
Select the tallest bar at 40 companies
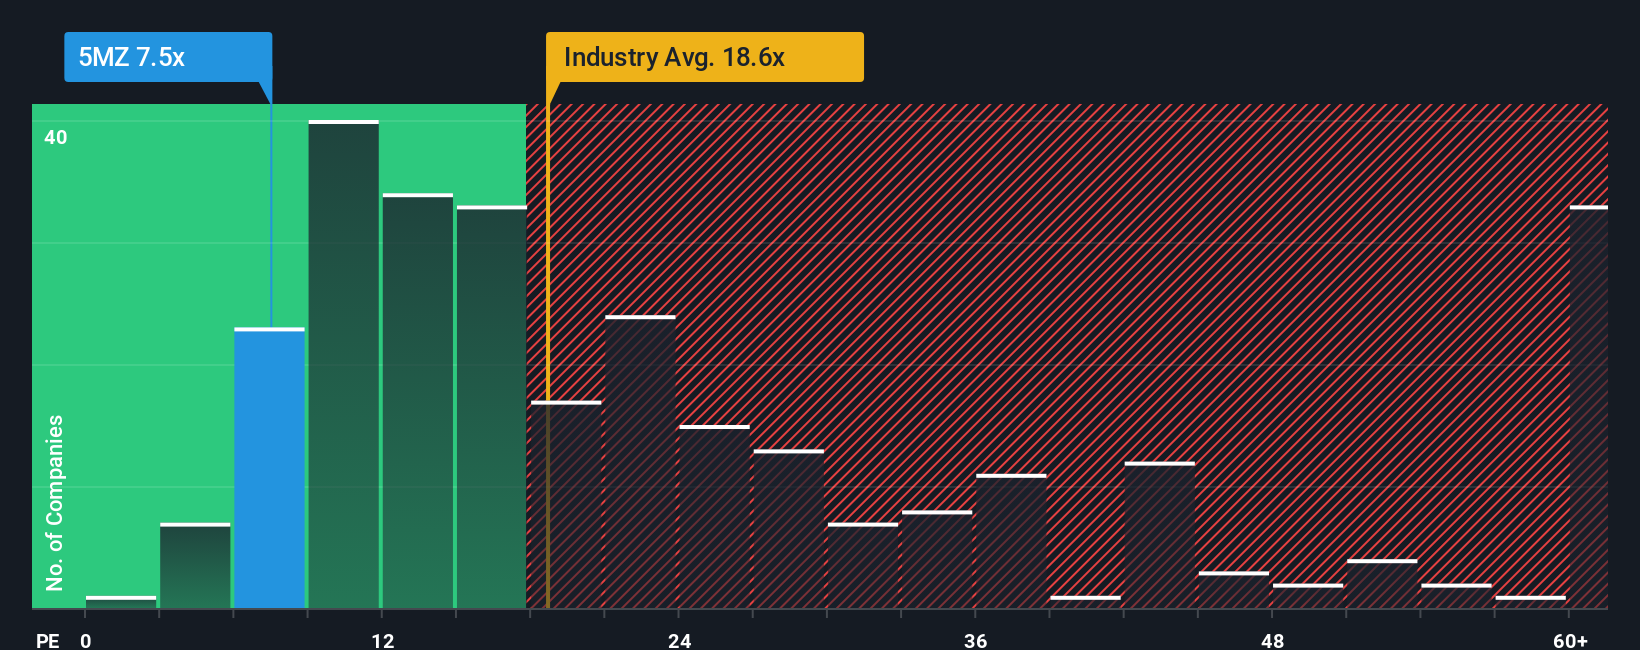pyautogui.click(x=344, y=364)
